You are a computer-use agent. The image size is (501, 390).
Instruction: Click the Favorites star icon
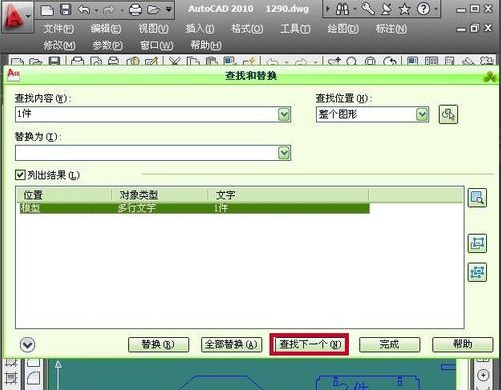click(404, 9)
